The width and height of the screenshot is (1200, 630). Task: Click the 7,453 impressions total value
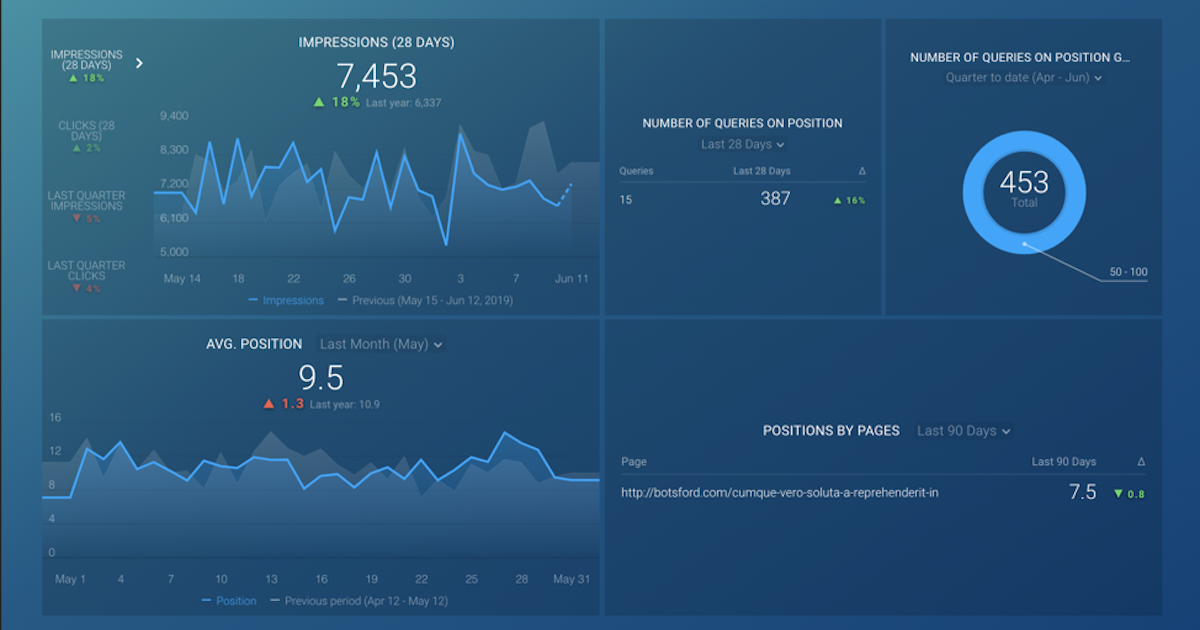[376, 76]
